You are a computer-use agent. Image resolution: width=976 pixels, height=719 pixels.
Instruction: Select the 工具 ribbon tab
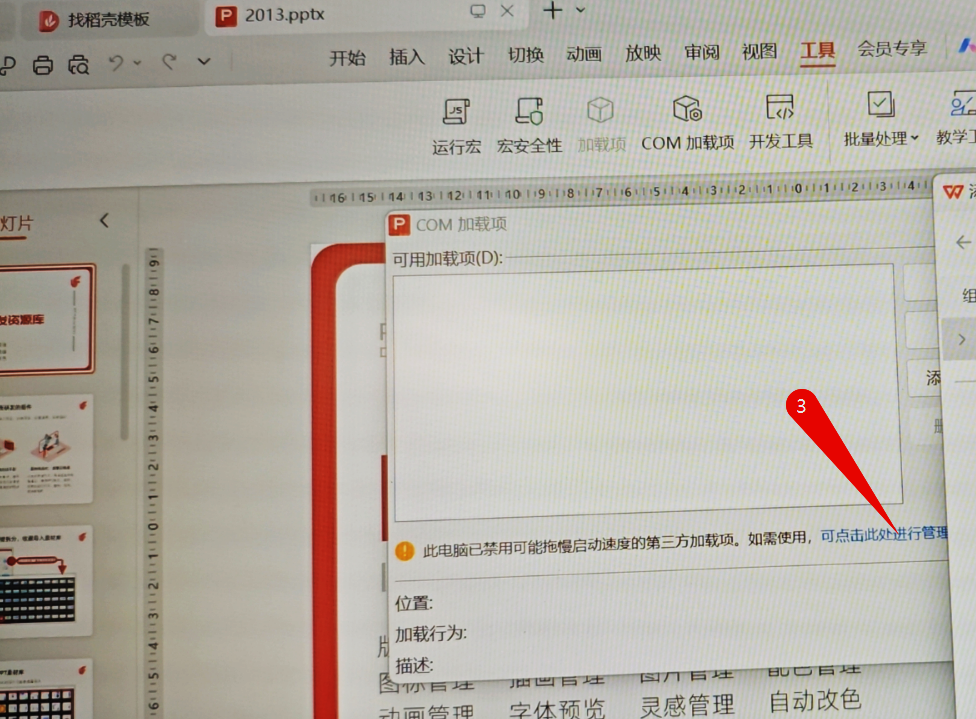tap(817, 50)
